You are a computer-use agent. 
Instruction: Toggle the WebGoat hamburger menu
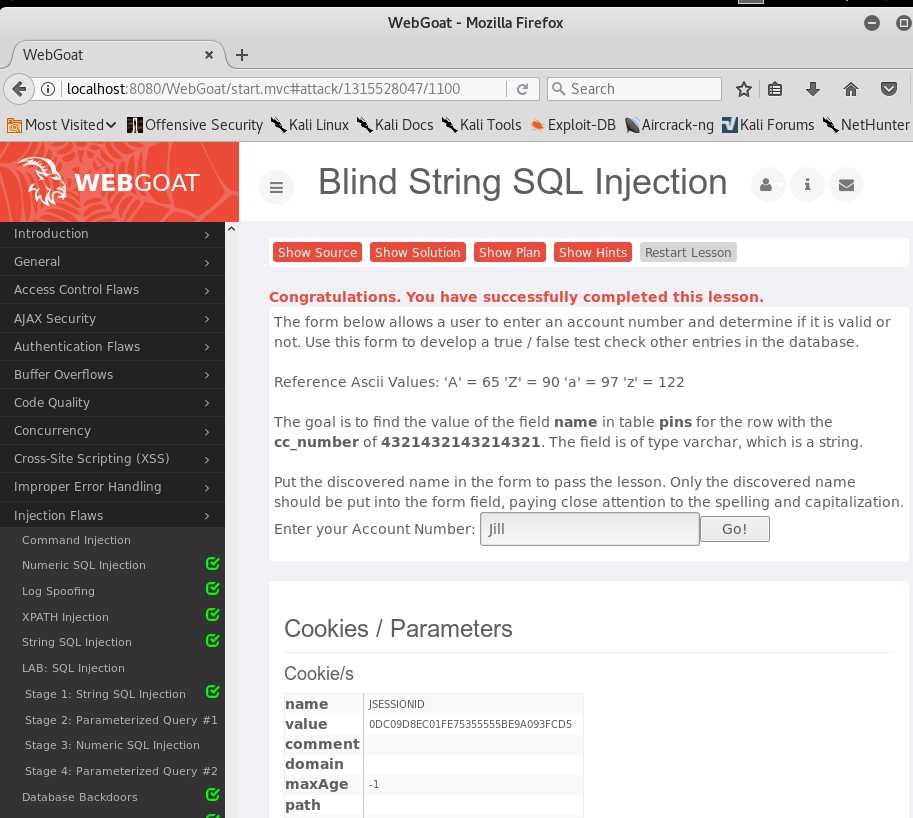(277, 187)
